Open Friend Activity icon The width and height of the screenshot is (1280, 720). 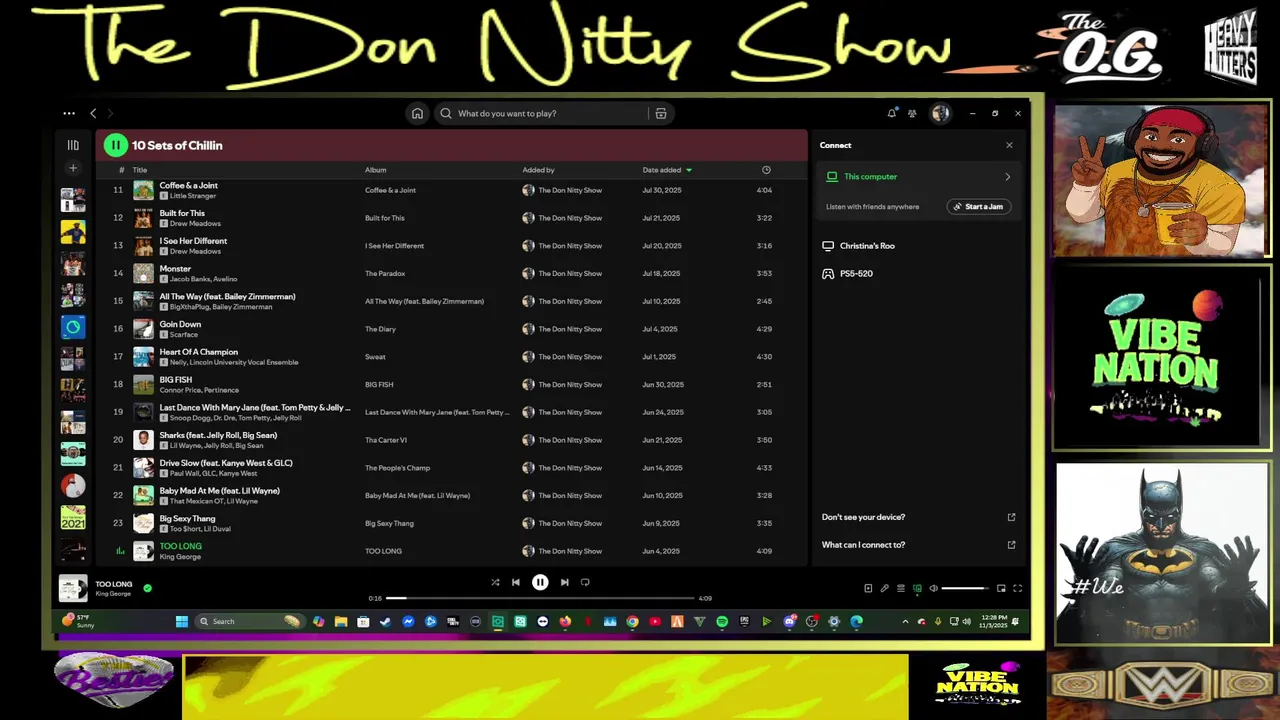click(912, 114)
